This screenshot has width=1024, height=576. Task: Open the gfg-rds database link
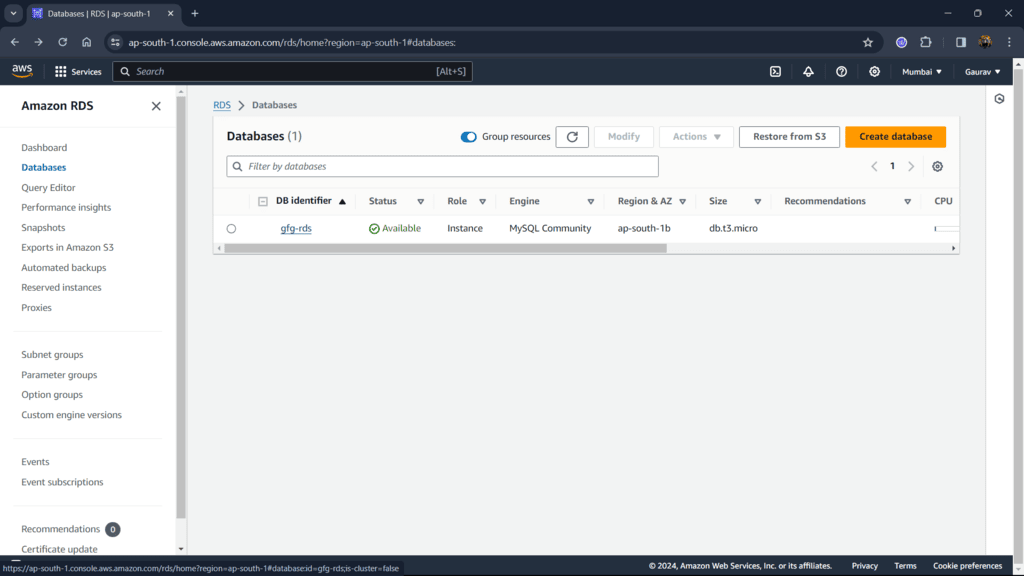(x=296, y=229)
